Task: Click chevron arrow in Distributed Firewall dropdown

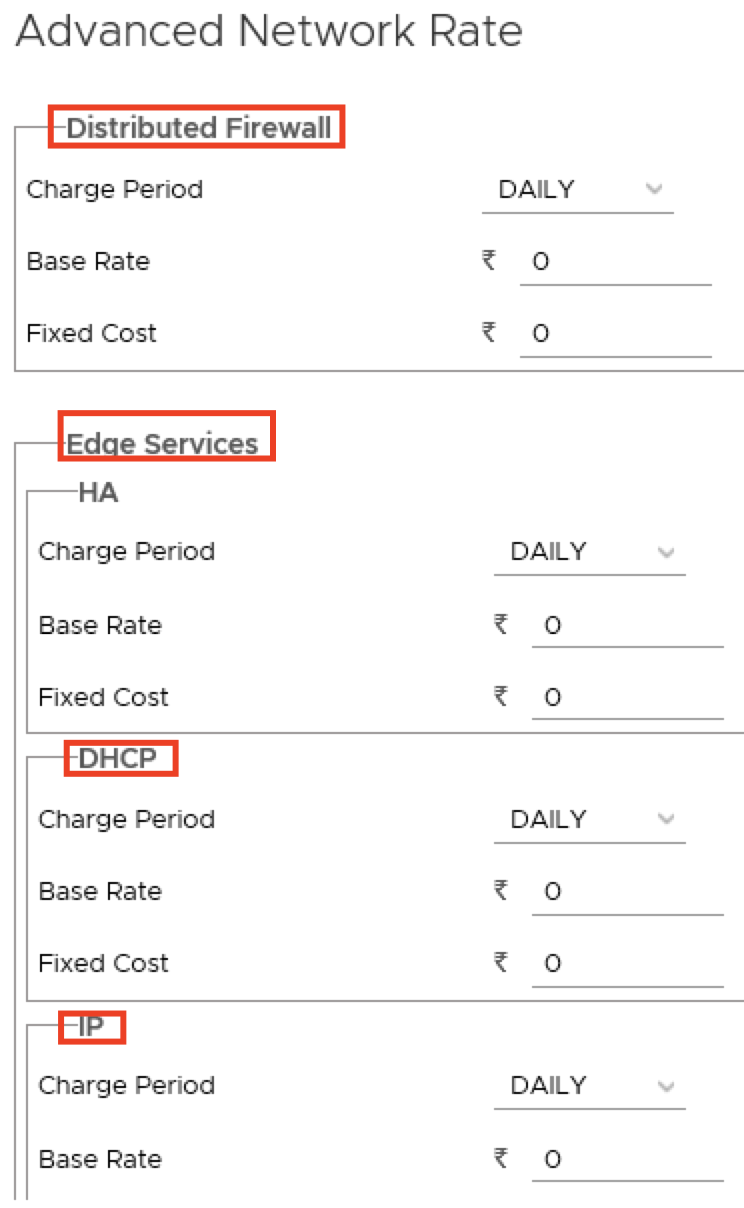Action: click(x=654, y=189)
